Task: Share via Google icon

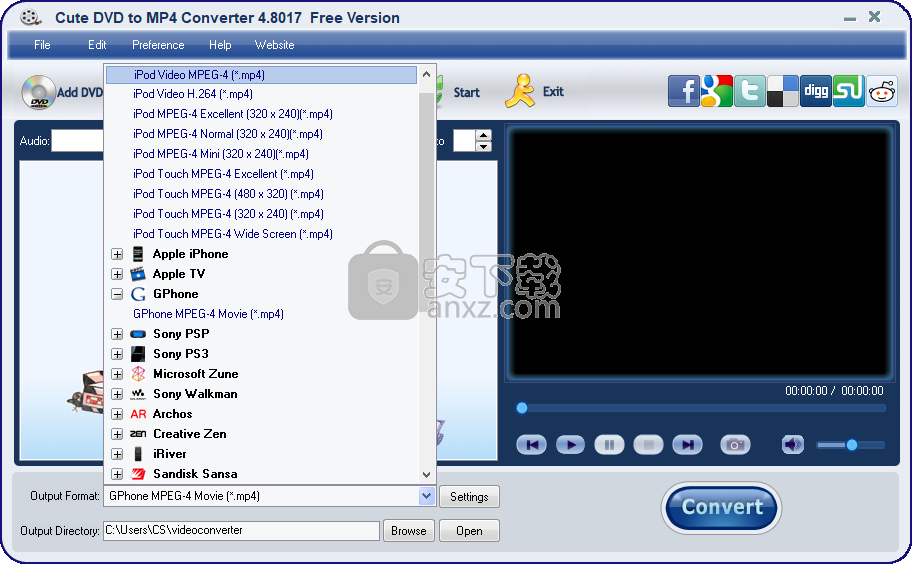Action: [x=717, y=91]
